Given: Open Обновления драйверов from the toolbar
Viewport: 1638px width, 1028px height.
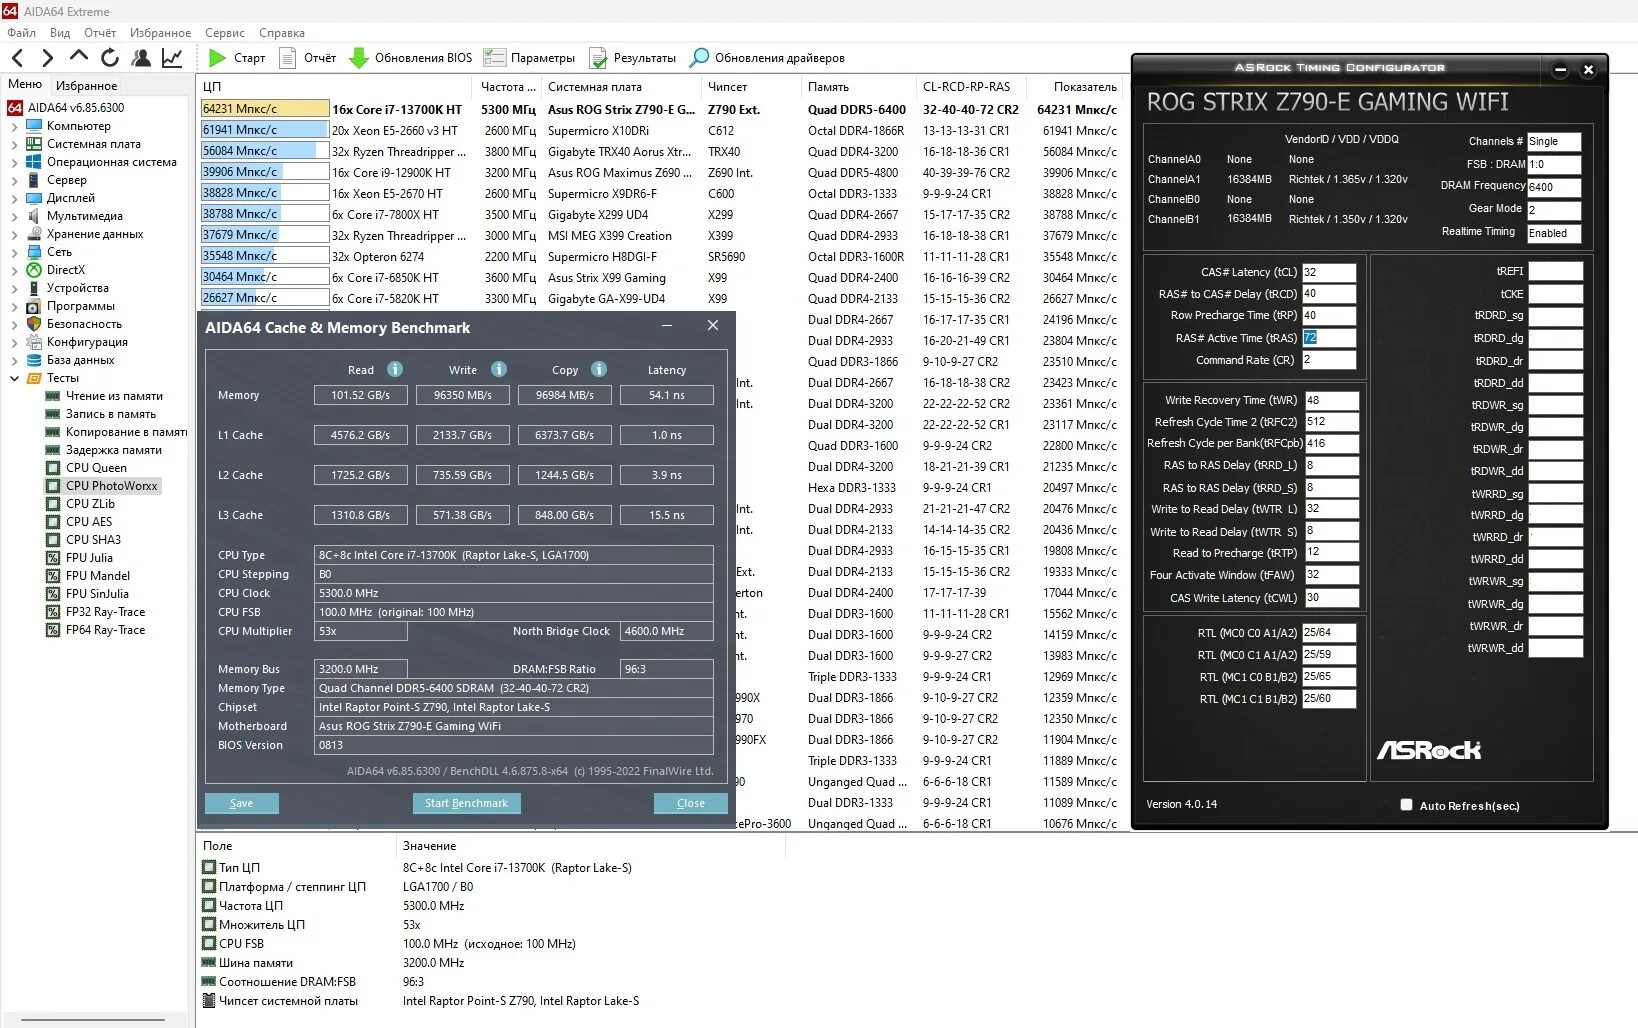Looking at the screenshot, I should (699, 58).
